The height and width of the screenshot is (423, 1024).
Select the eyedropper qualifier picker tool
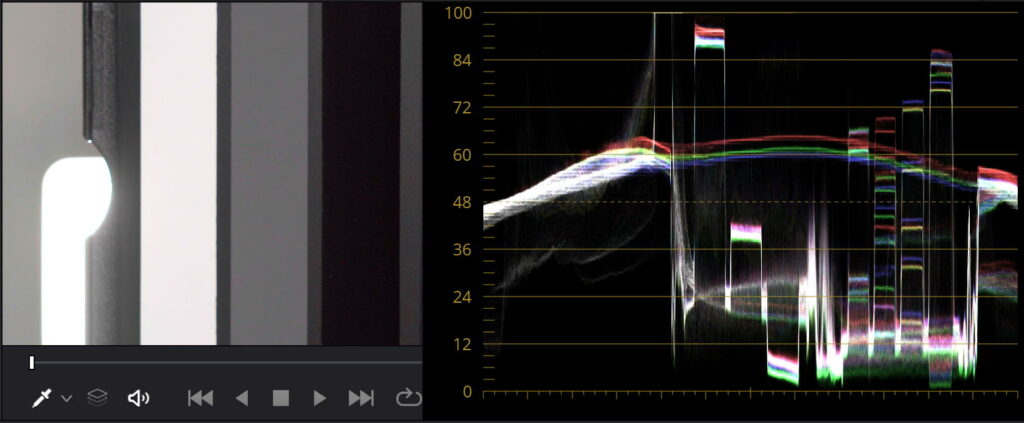pos(42,398)
